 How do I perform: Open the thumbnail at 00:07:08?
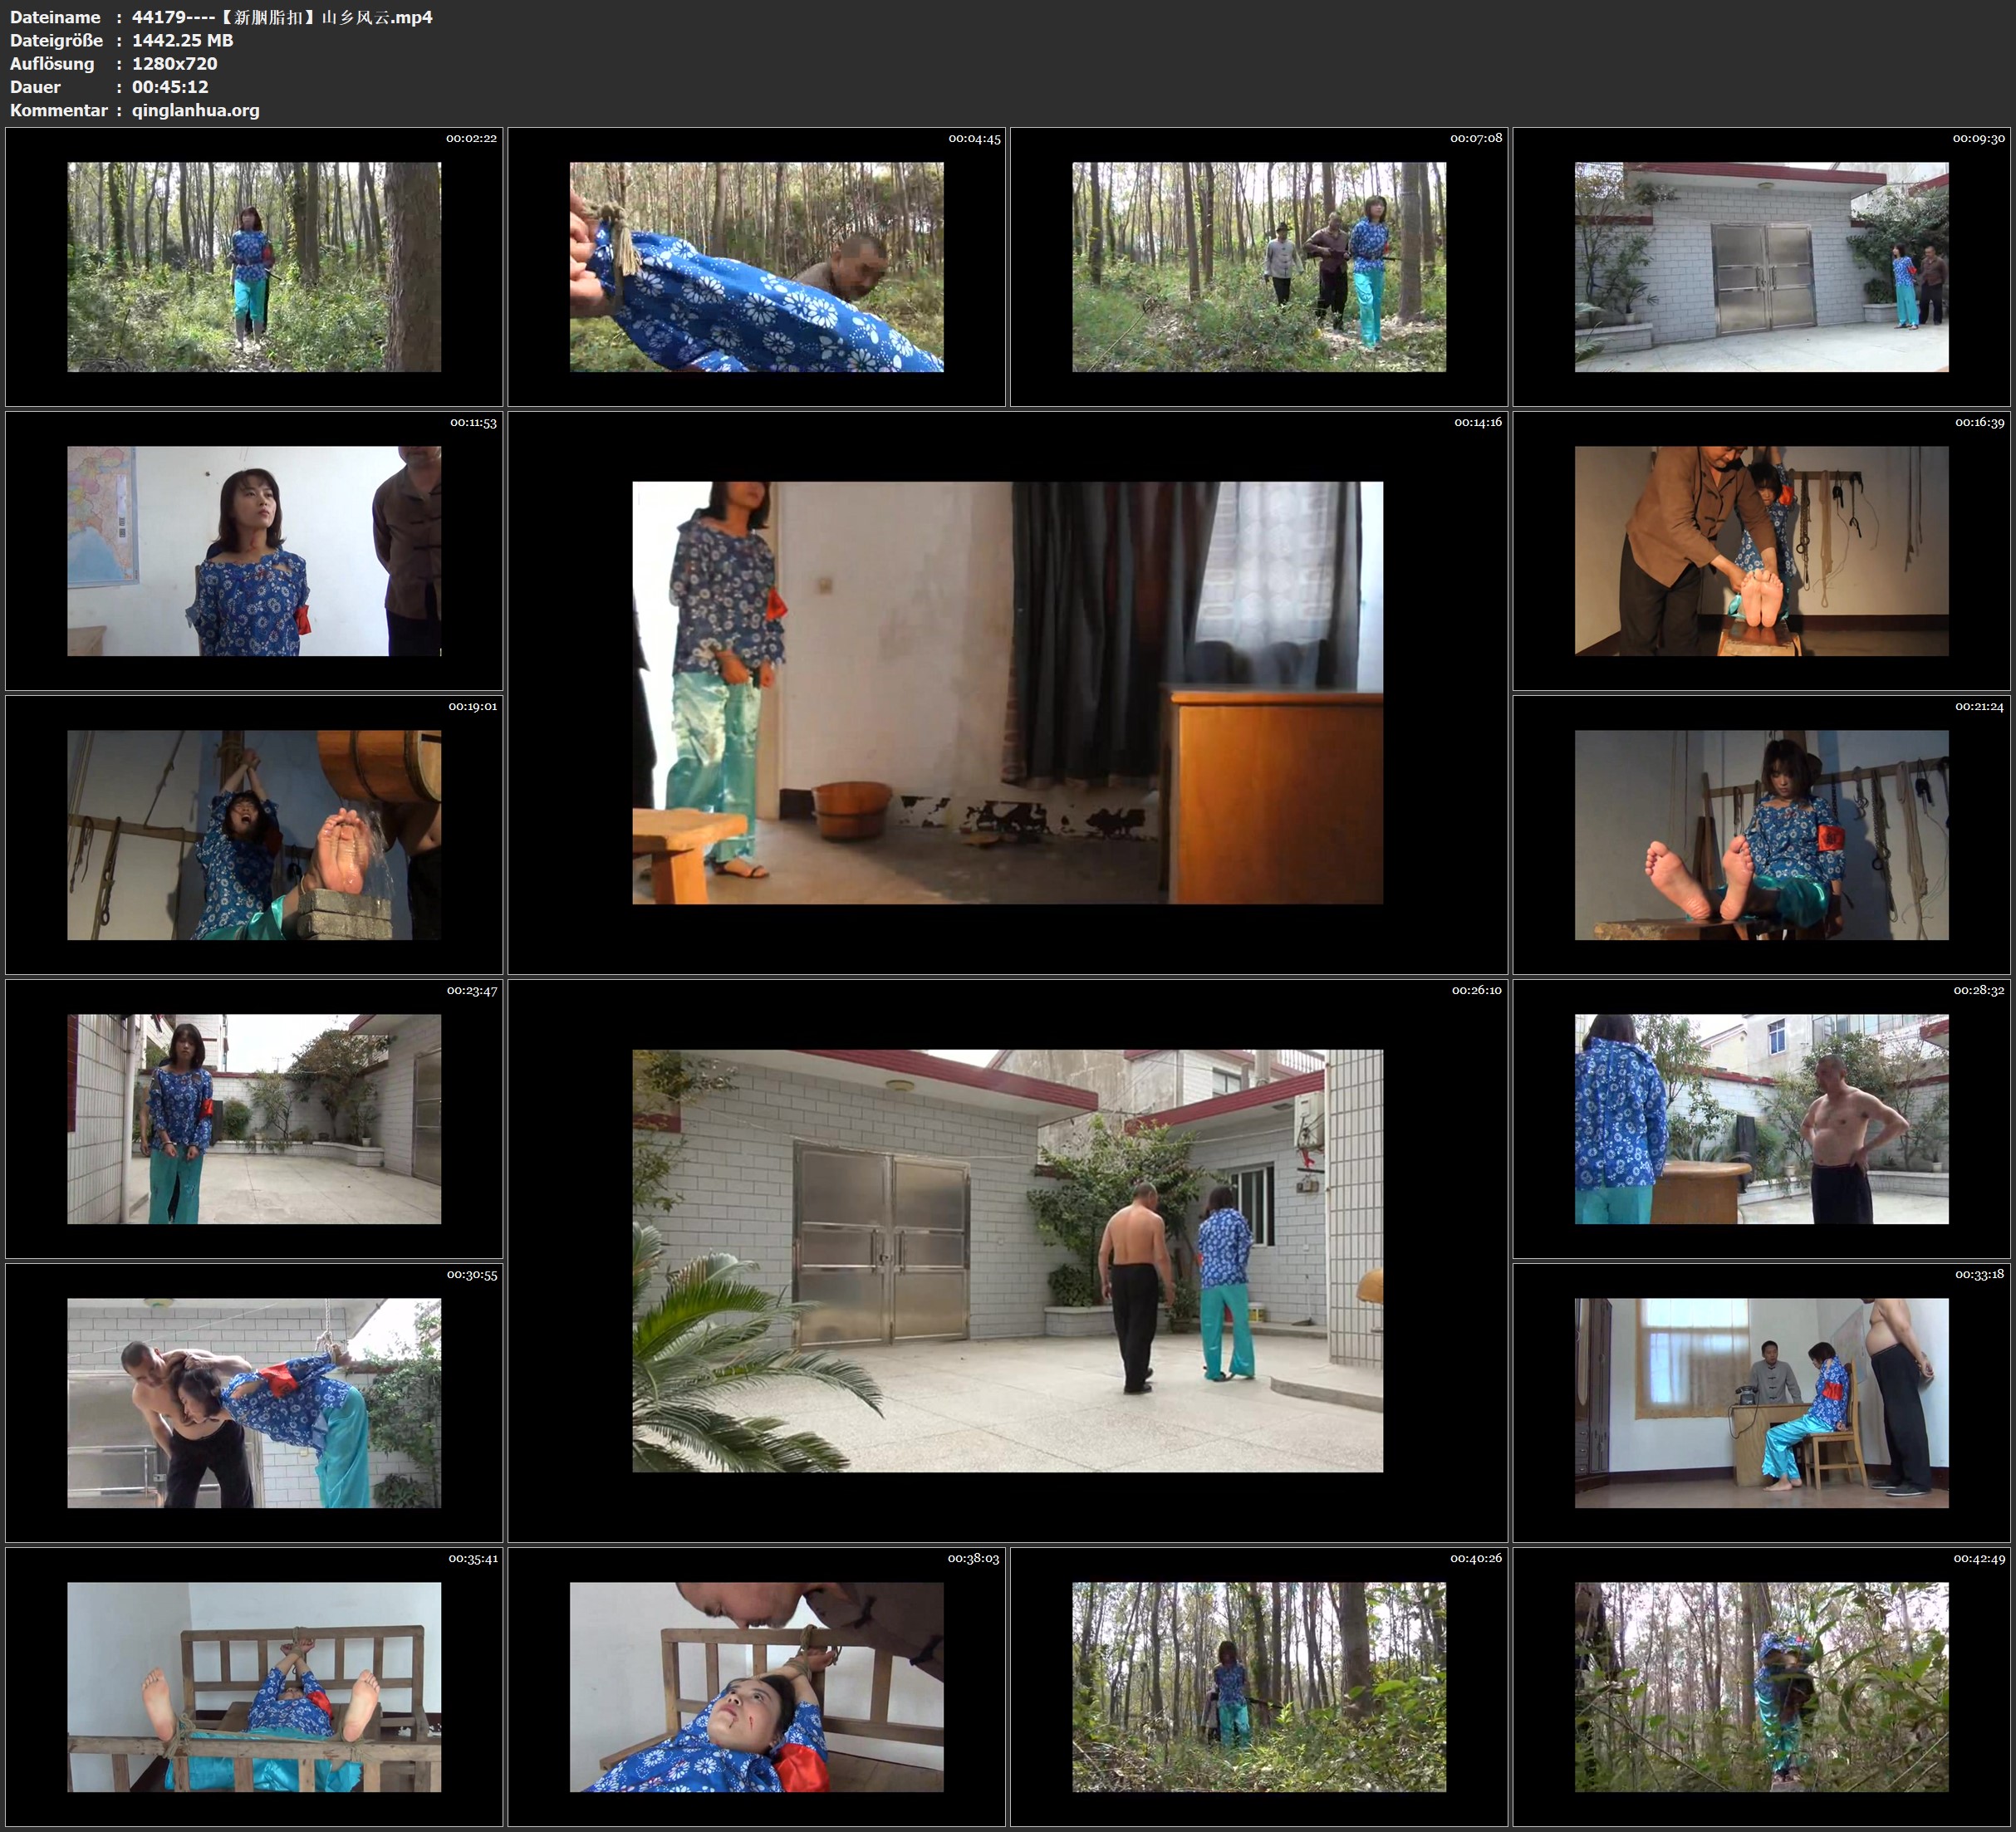coord(1259,267)
